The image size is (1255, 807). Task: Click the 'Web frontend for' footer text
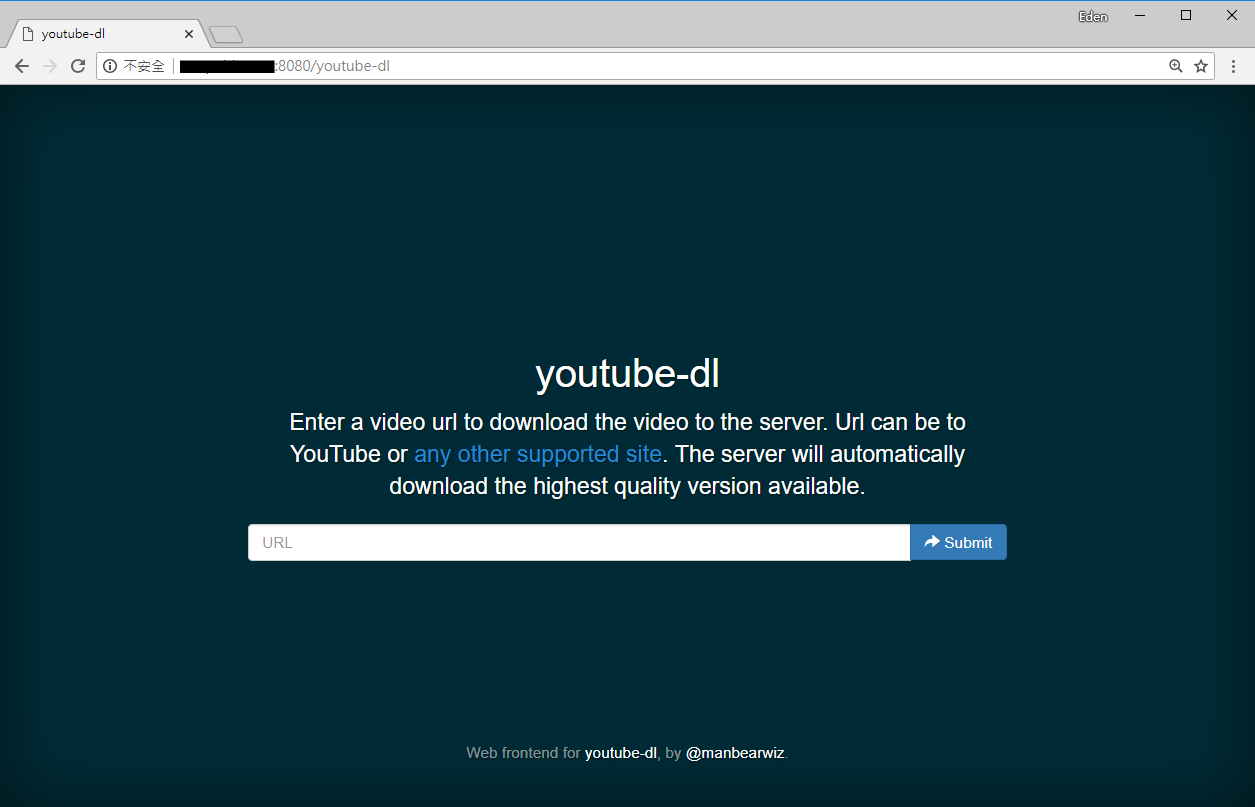coord(523,753)
